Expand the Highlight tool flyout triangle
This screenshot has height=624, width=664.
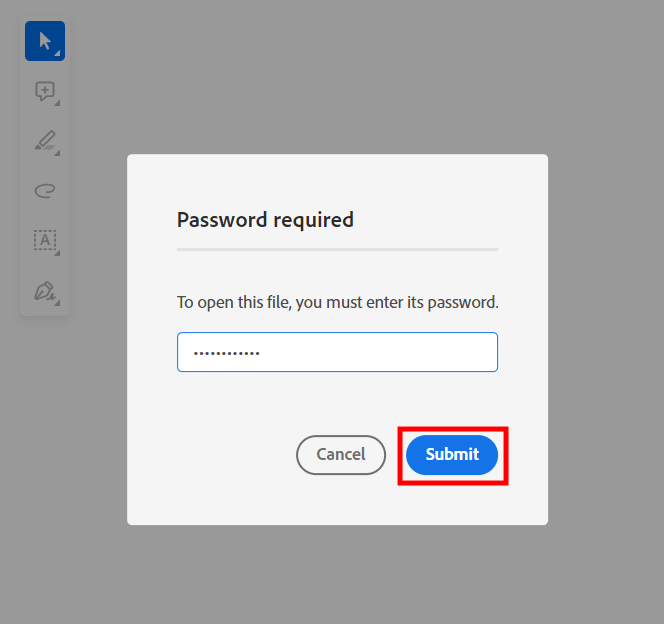point(58,154)
